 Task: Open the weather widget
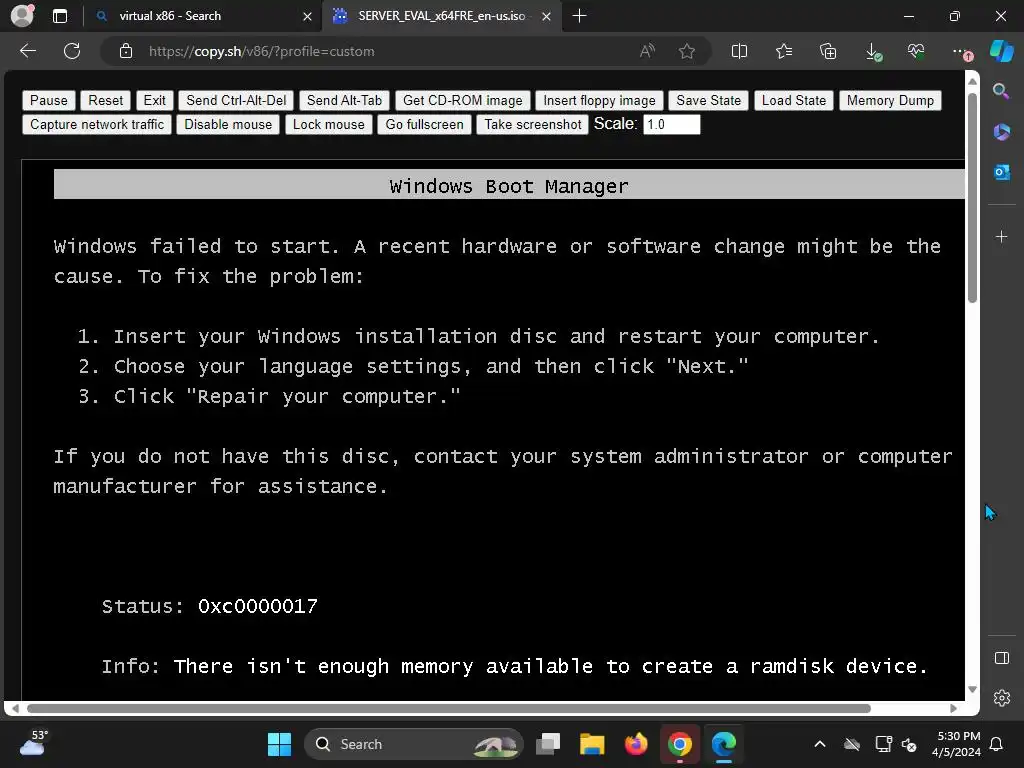coord(33,743)
